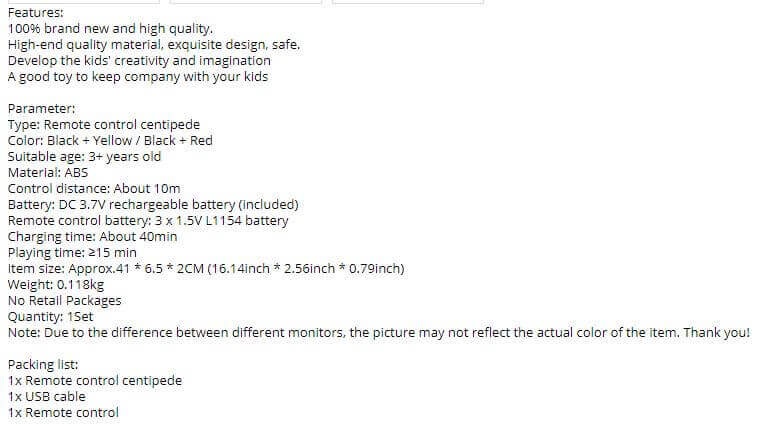
Task: Click the "Suitable age: 3+ years old" text
Action: [85, 156]
